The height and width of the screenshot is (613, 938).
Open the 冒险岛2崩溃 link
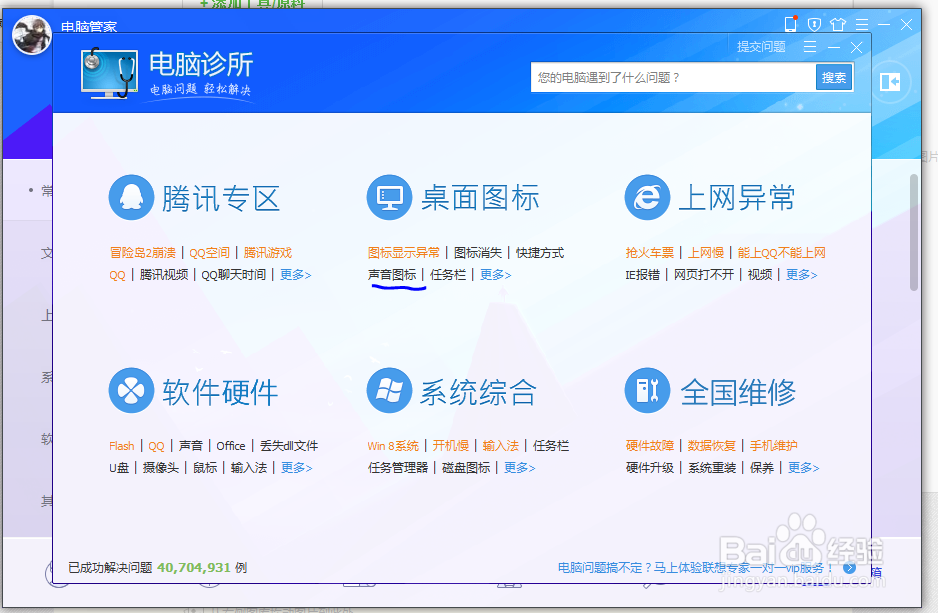tap(142, 252)
